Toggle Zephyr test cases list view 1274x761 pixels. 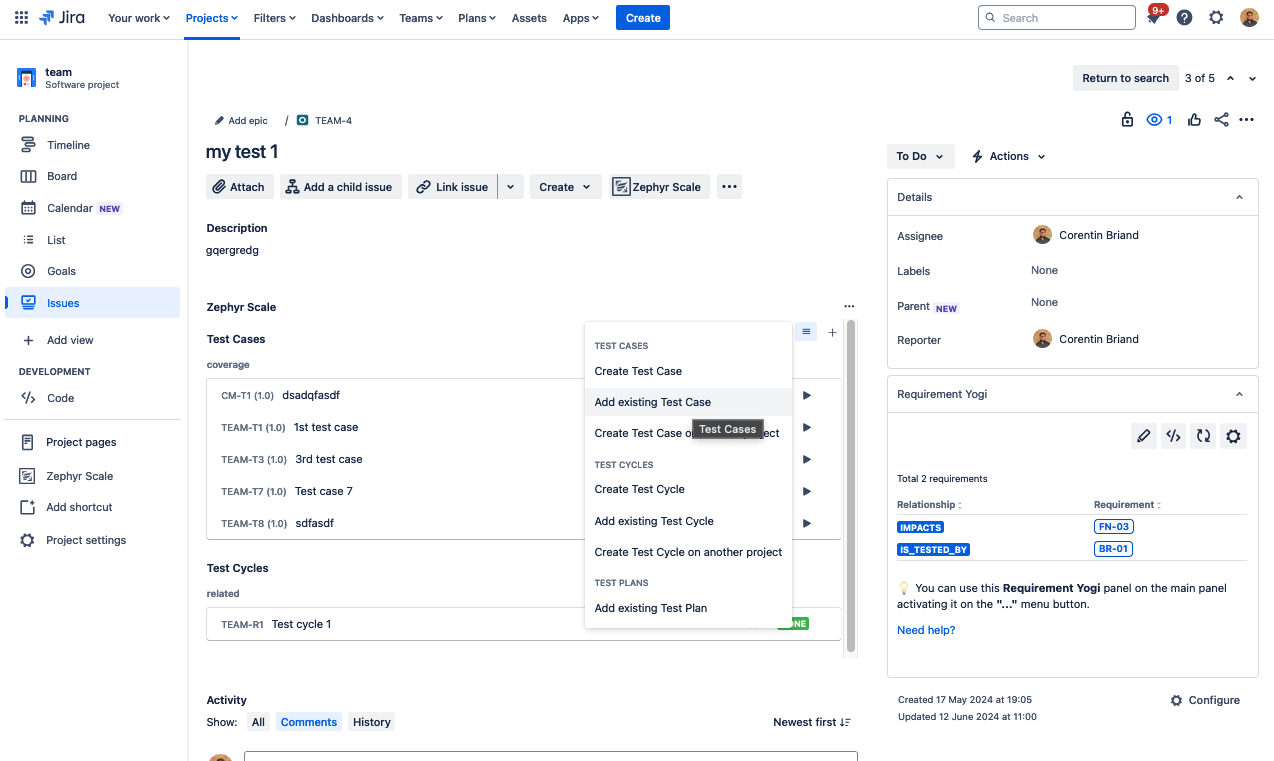806,332
